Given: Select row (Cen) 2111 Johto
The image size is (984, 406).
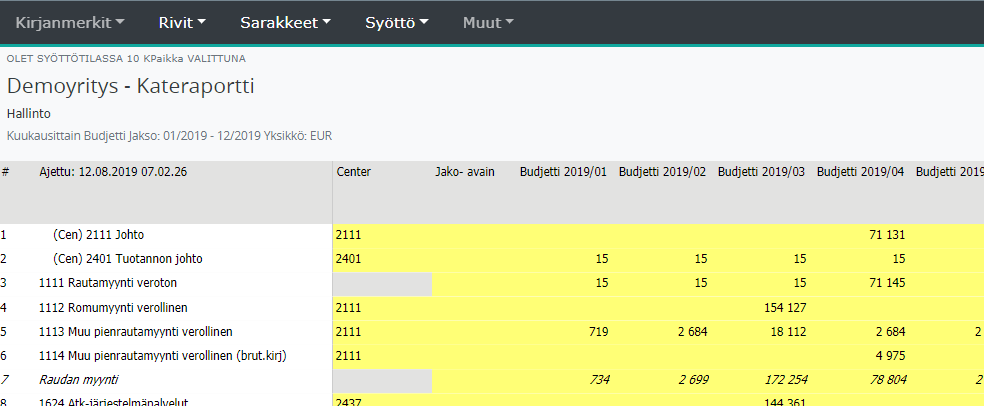Looking at the screenshot, I should [98, 235].
